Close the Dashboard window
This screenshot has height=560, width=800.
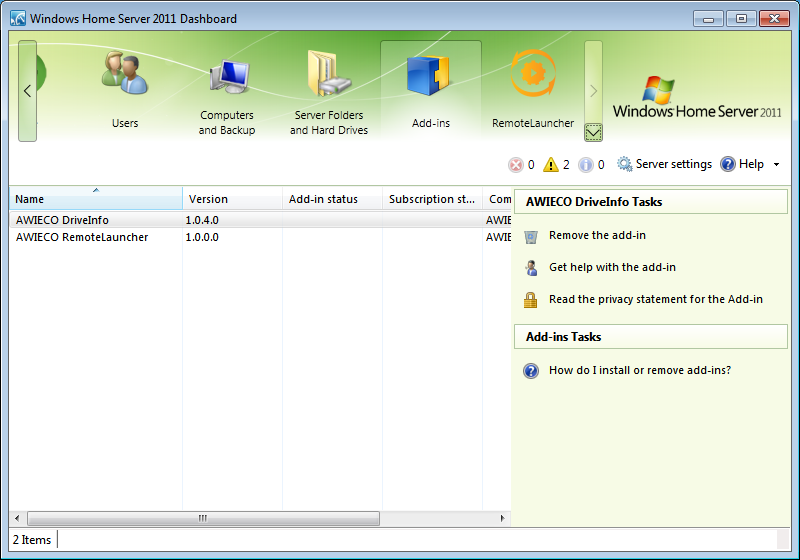pyautogui.click(x=774, y=19)
